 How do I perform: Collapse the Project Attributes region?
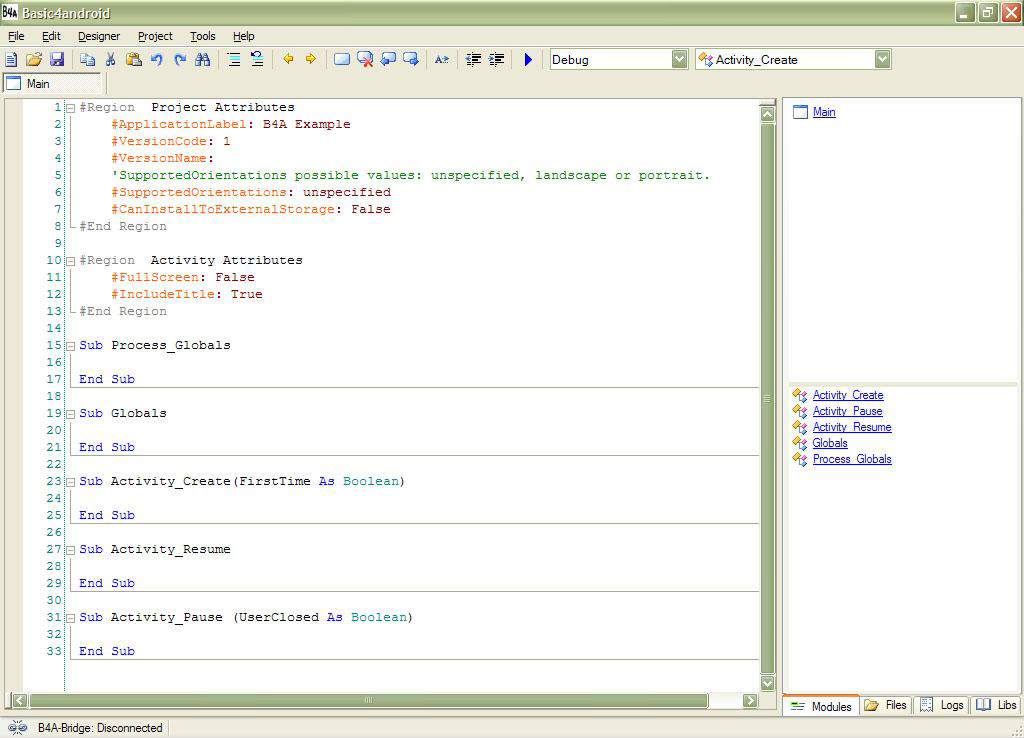tap(71, 108)
